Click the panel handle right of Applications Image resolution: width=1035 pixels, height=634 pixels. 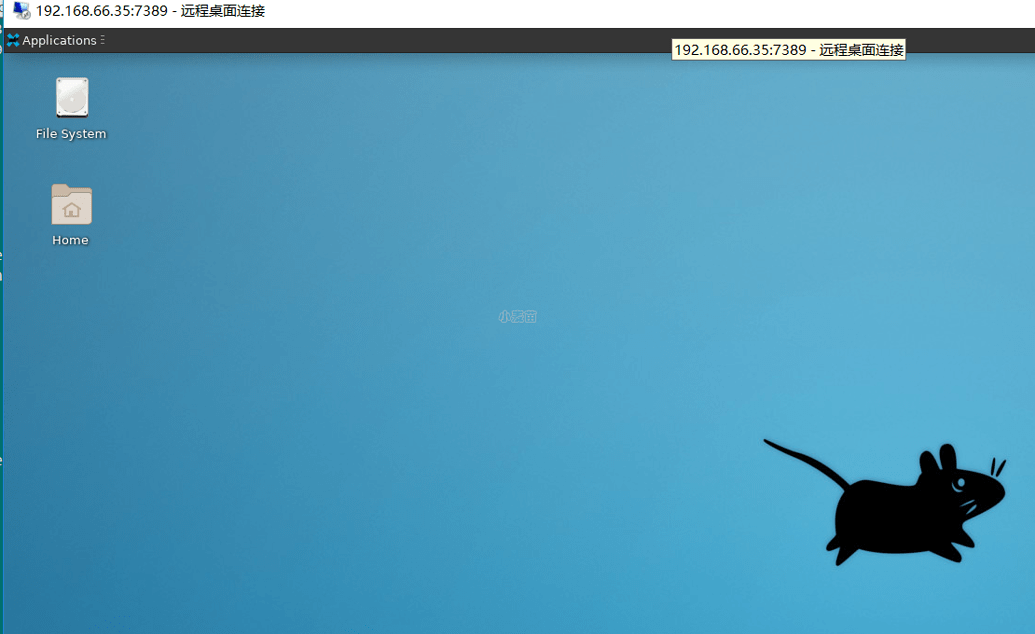(x=102, y=41)
